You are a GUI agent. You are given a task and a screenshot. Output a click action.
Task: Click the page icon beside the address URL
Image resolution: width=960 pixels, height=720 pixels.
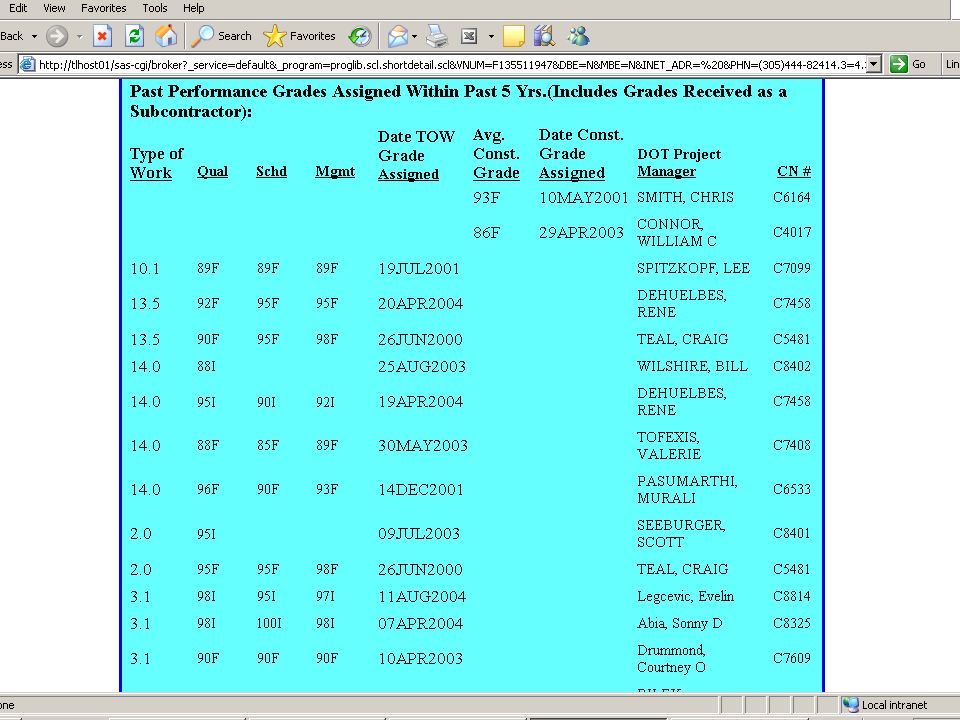click(28, 64)
